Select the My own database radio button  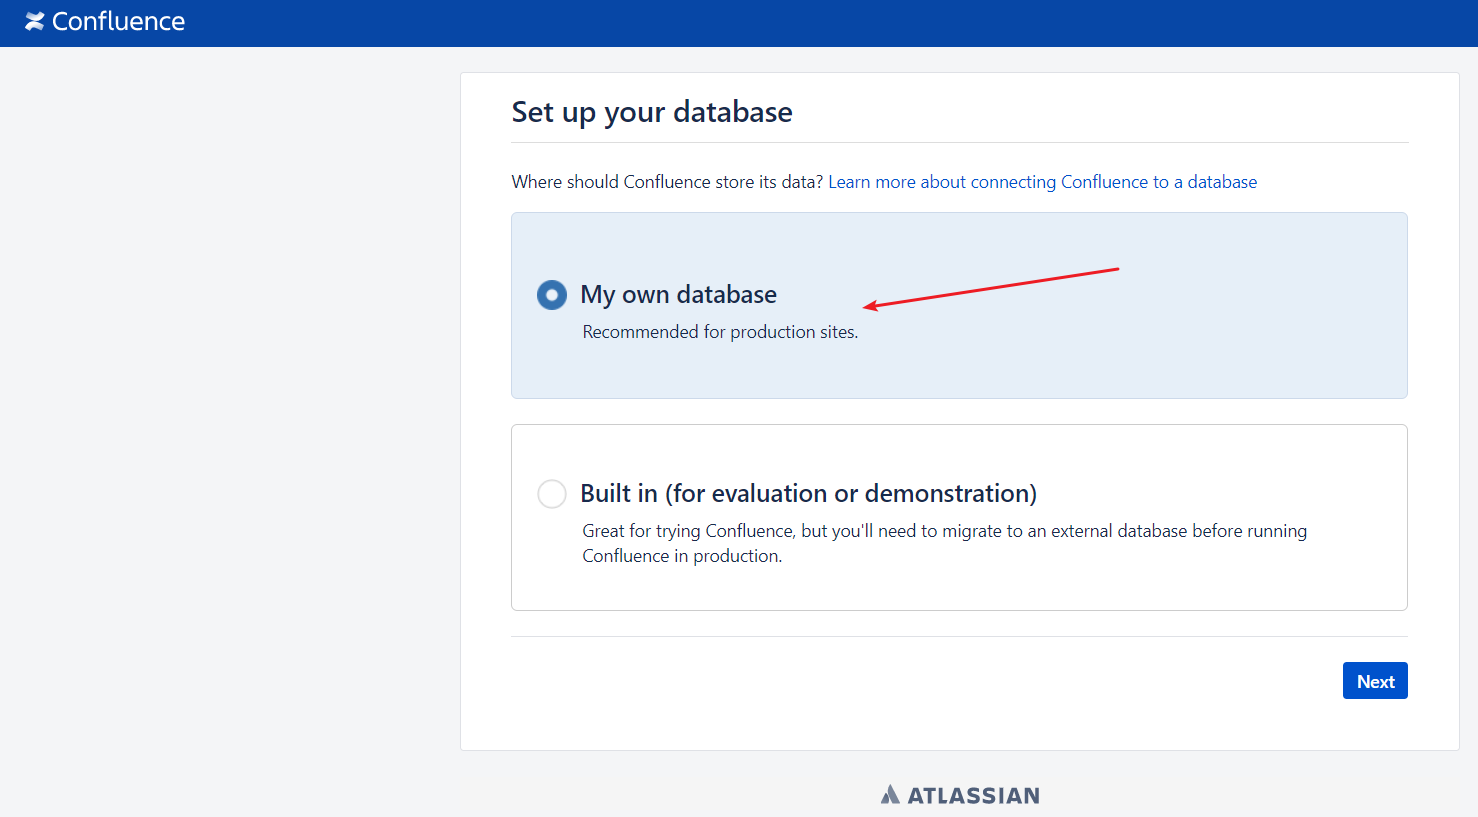552,295
